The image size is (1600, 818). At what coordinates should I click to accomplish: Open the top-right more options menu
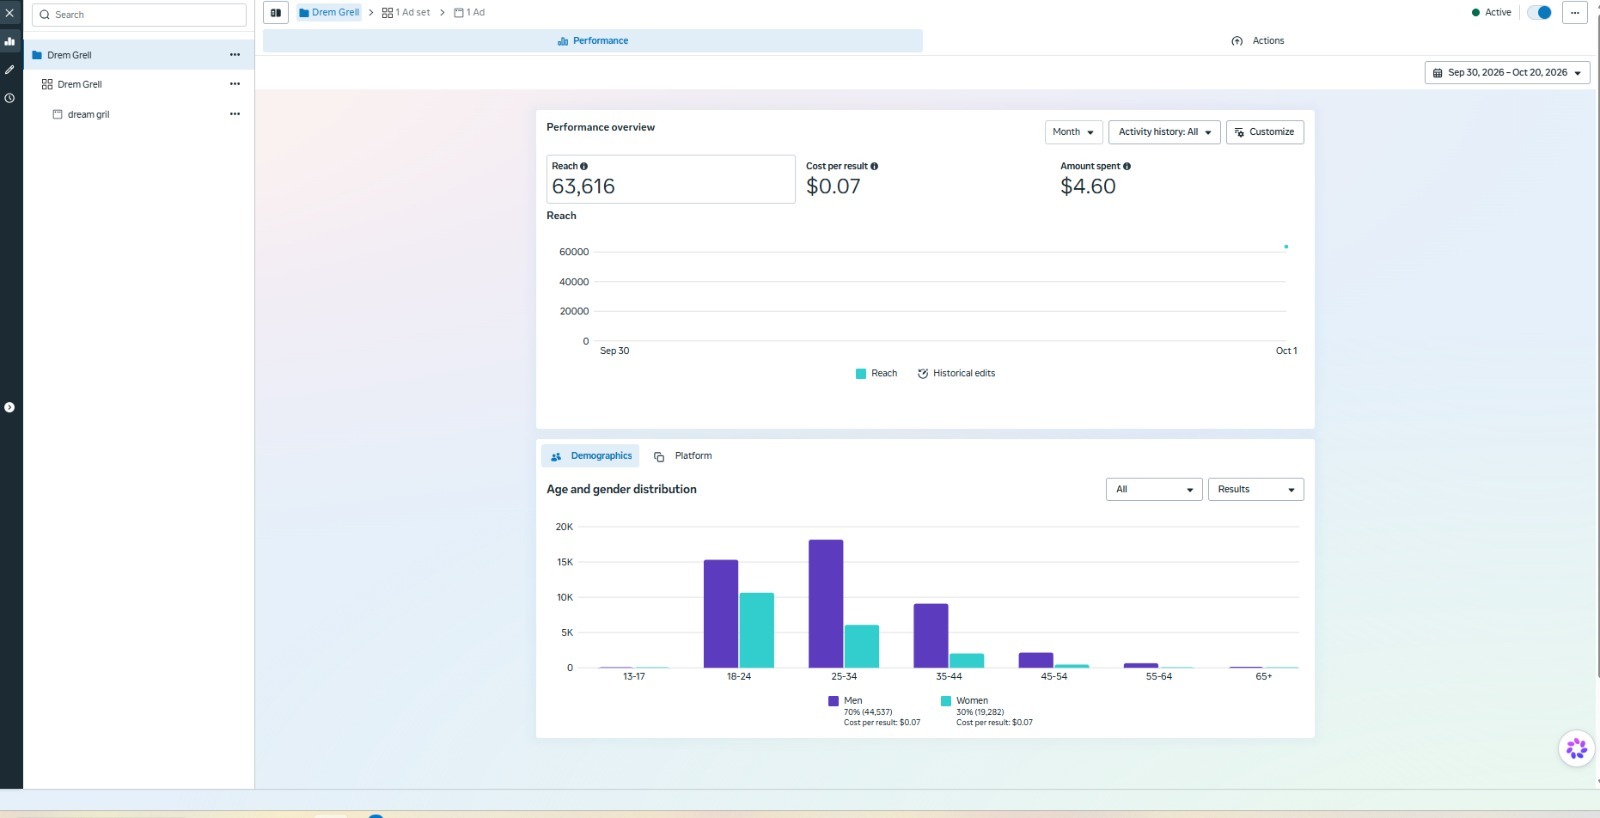(1575, 13)
